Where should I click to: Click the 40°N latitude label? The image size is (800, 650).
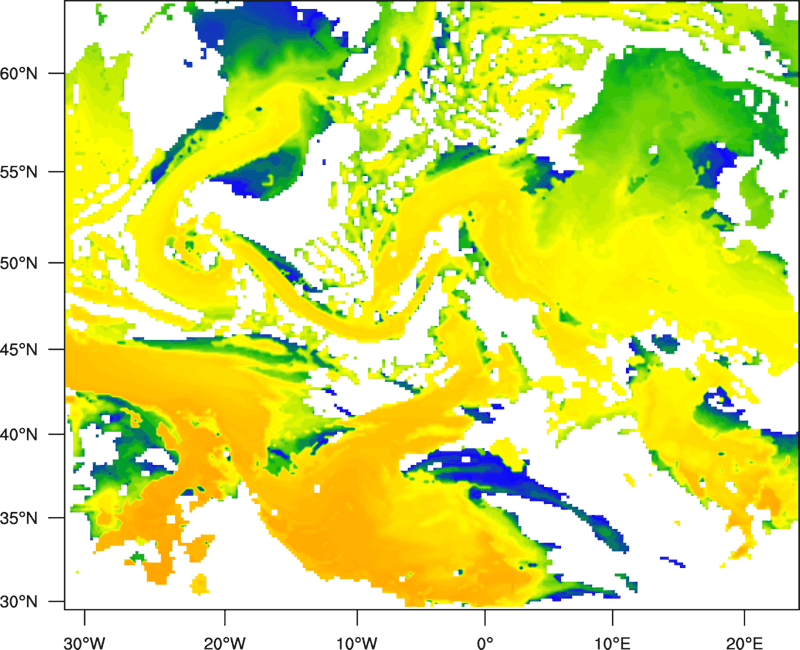click(19, 434)
